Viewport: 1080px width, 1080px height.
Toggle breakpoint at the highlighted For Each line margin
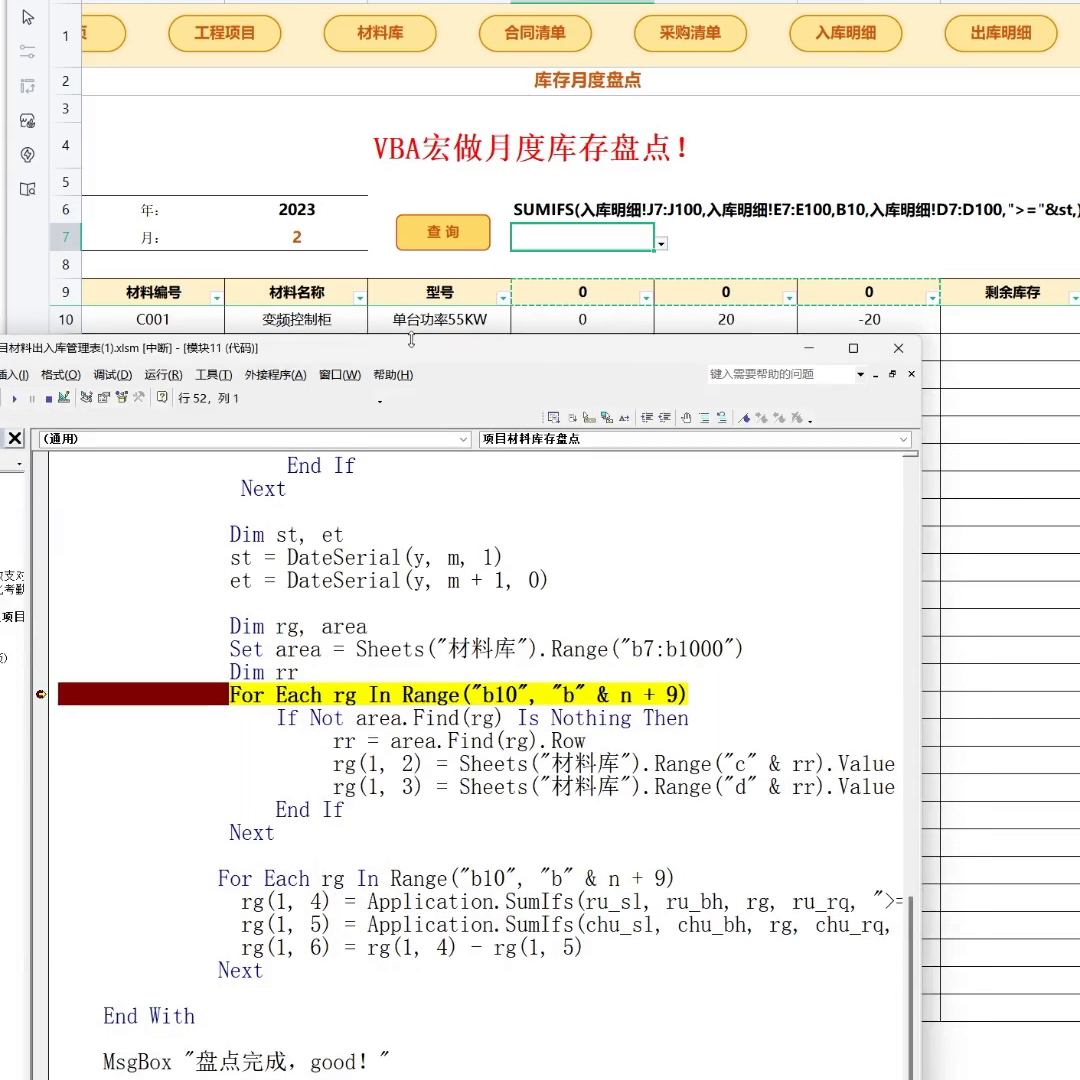(x=41, y=694)
